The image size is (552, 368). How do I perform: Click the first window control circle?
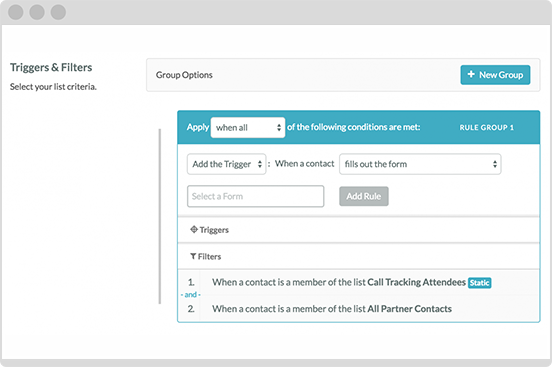tap(16, 12)
